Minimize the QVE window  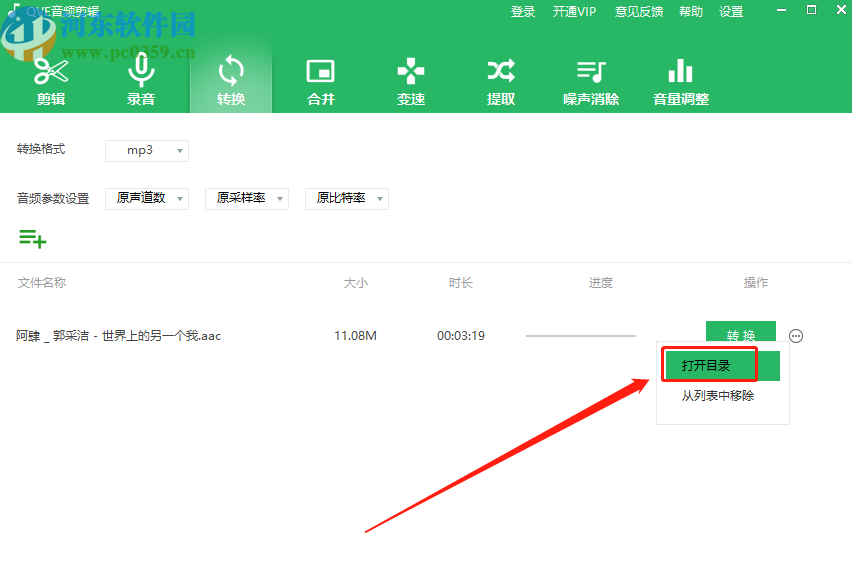781,10
